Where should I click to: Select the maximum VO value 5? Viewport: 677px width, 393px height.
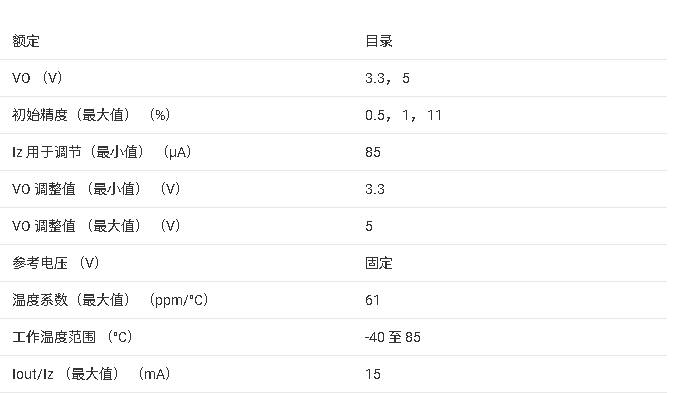[x=369, y=226]
